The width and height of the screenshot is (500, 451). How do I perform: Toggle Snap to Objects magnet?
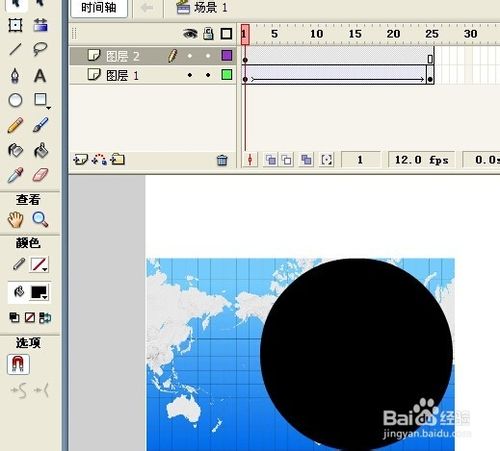click(x=18, y=364)
